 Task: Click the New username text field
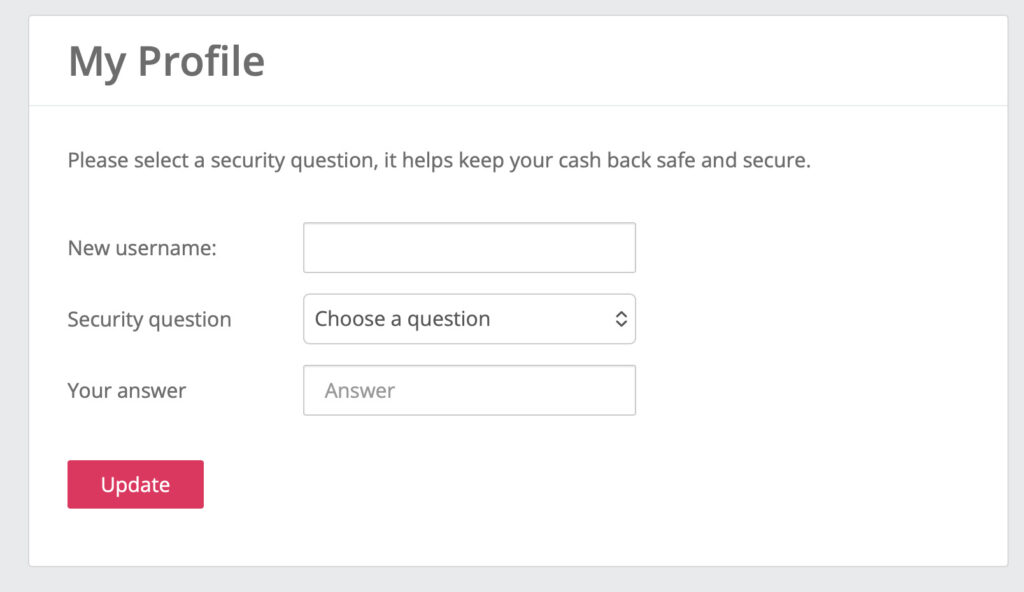469,247
